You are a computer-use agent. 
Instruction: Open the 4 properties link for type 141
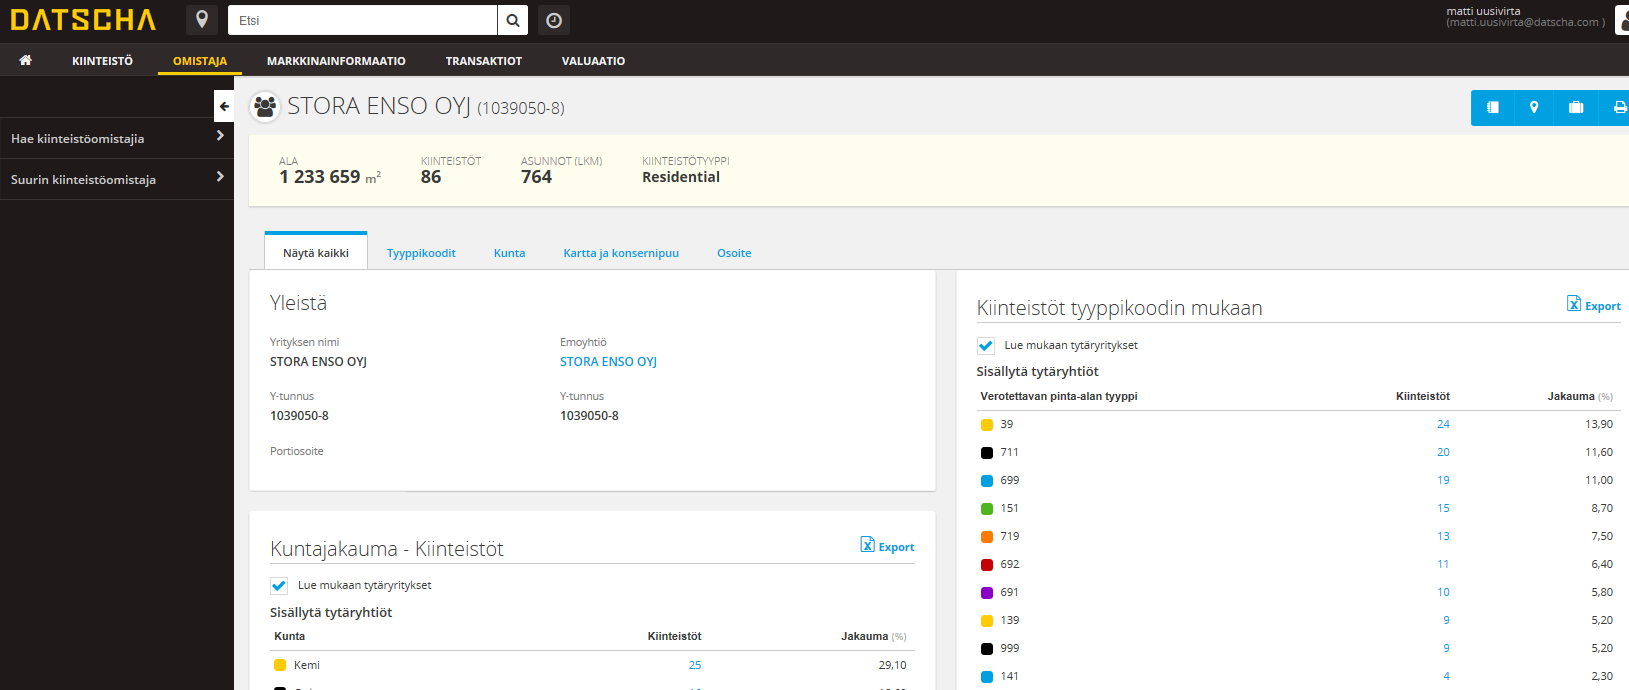tap(1446, 676)
